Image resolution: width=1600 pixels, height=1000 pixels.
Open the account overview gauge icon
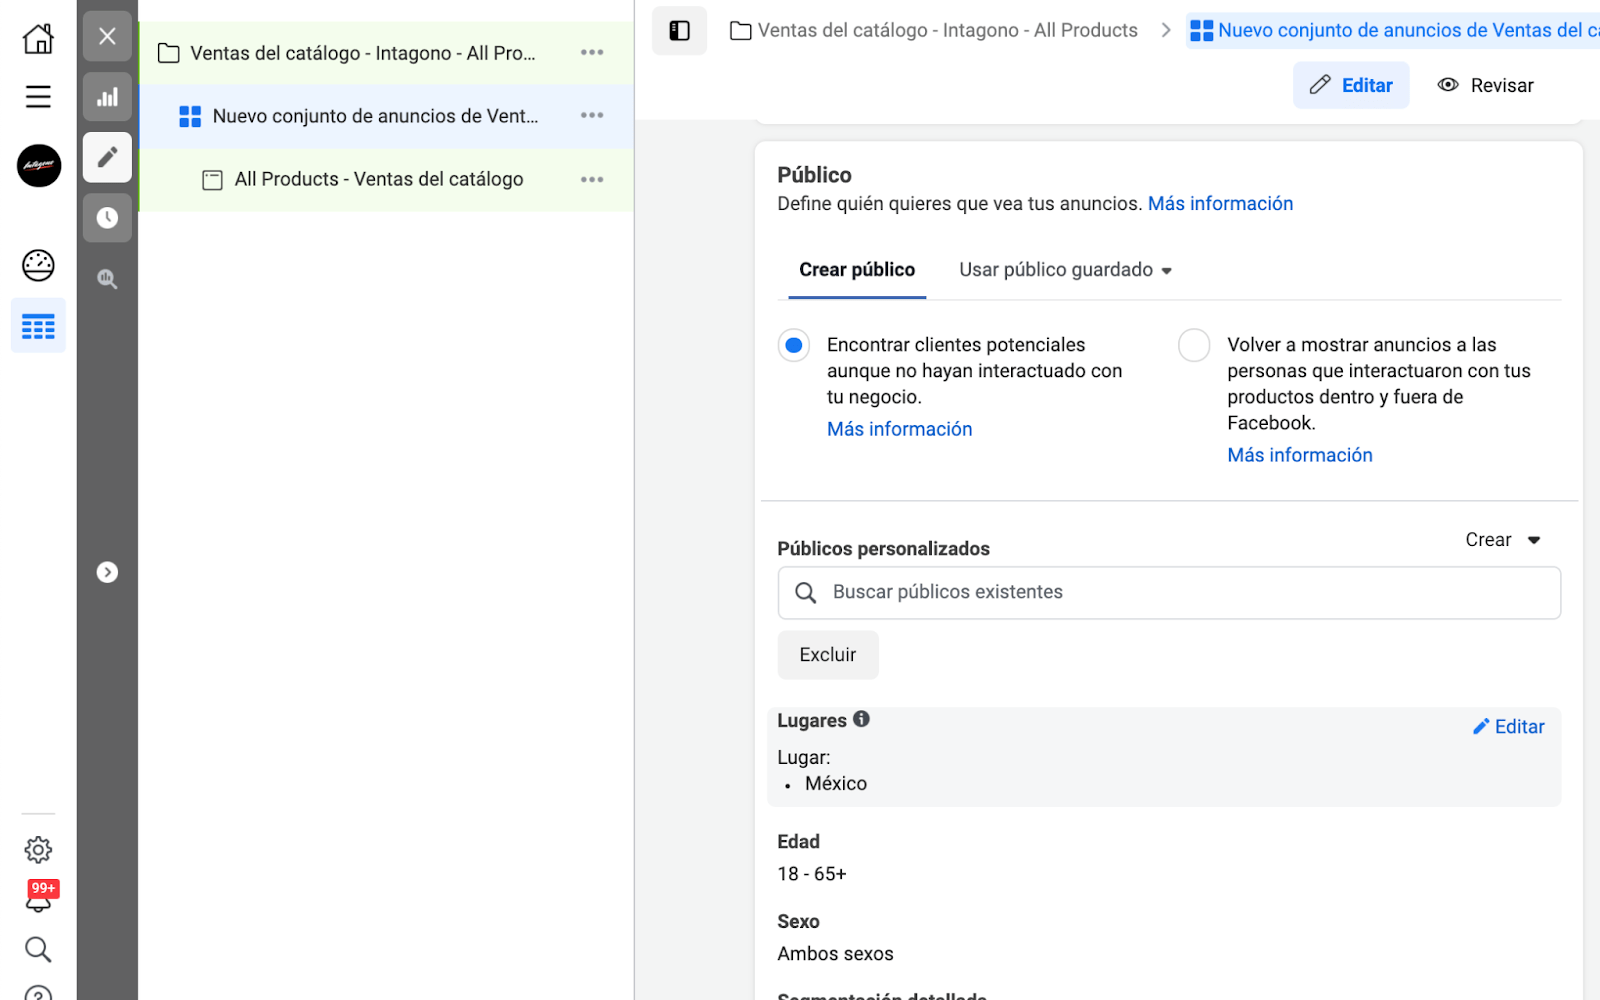[x=38, y=265]
